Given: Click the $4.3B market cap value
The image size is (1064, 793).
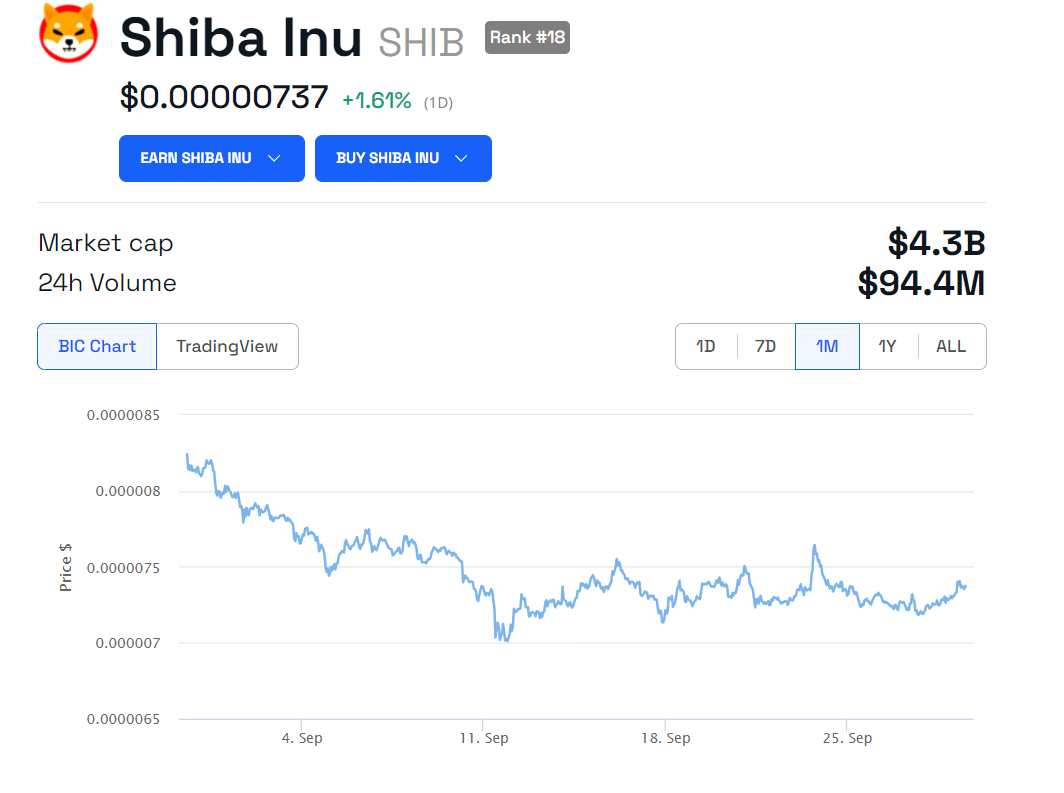Looking at the screenshot, I should click(936, 243).
